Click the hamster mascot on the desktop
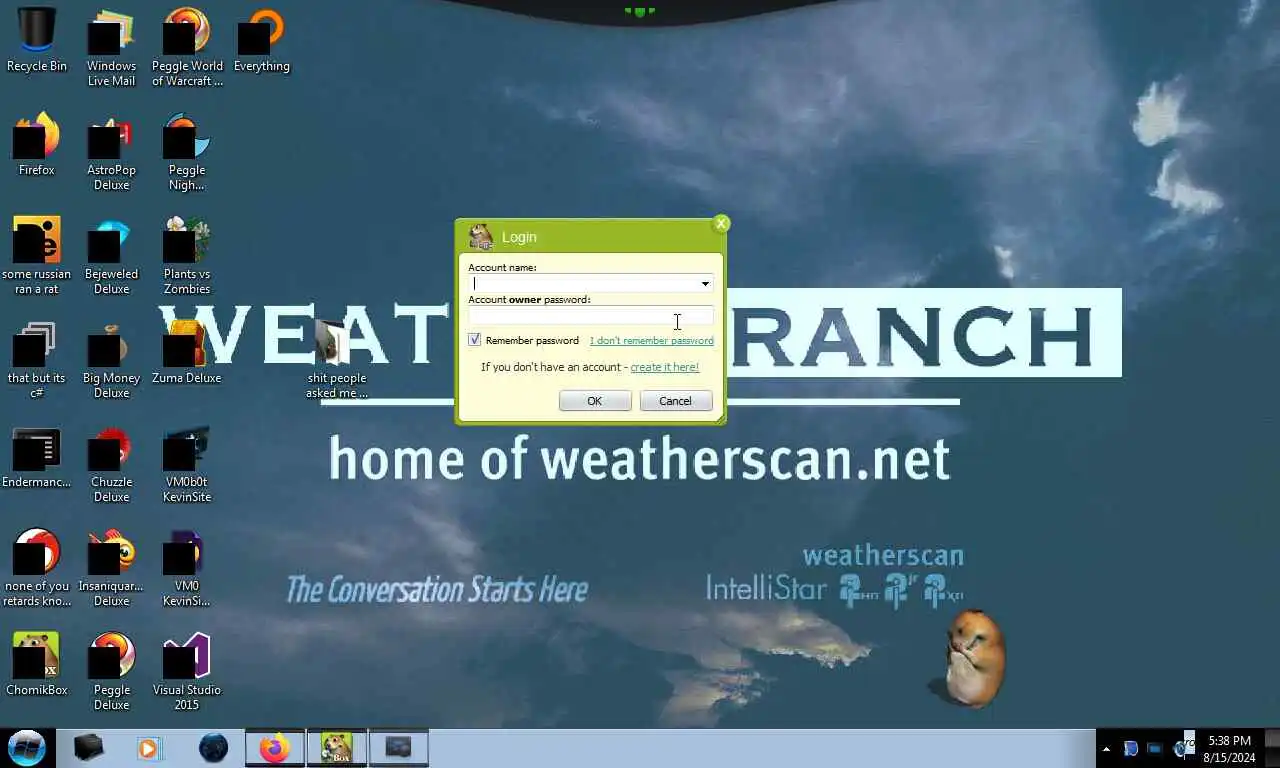The image size is (1280, 768). click(972, 658)
